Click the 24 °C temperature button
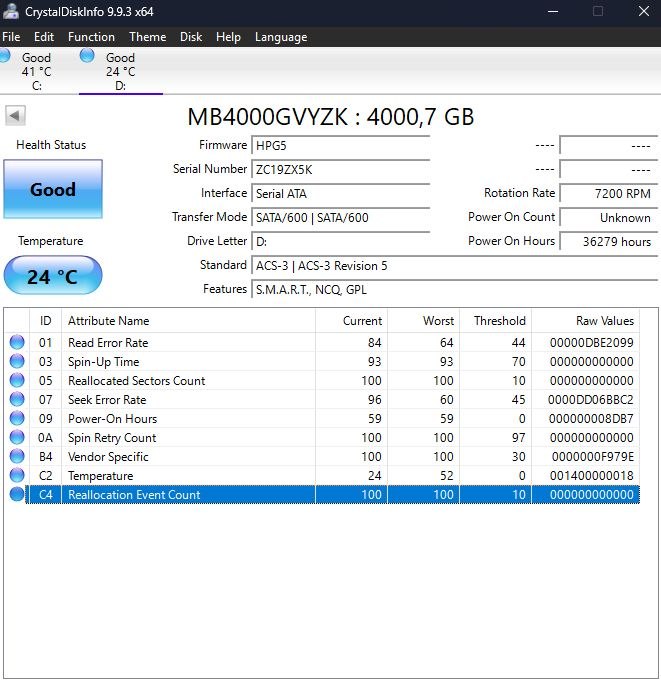Screen dimensions: 661x686 coord(53,276)
